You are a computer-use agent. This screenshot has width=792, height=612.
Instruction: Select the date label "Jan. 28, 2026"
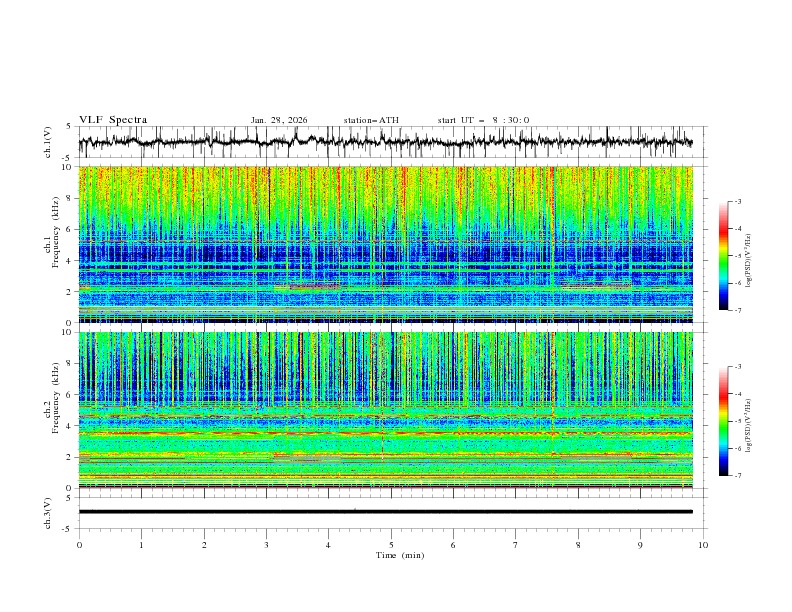[x=279, y=120]
